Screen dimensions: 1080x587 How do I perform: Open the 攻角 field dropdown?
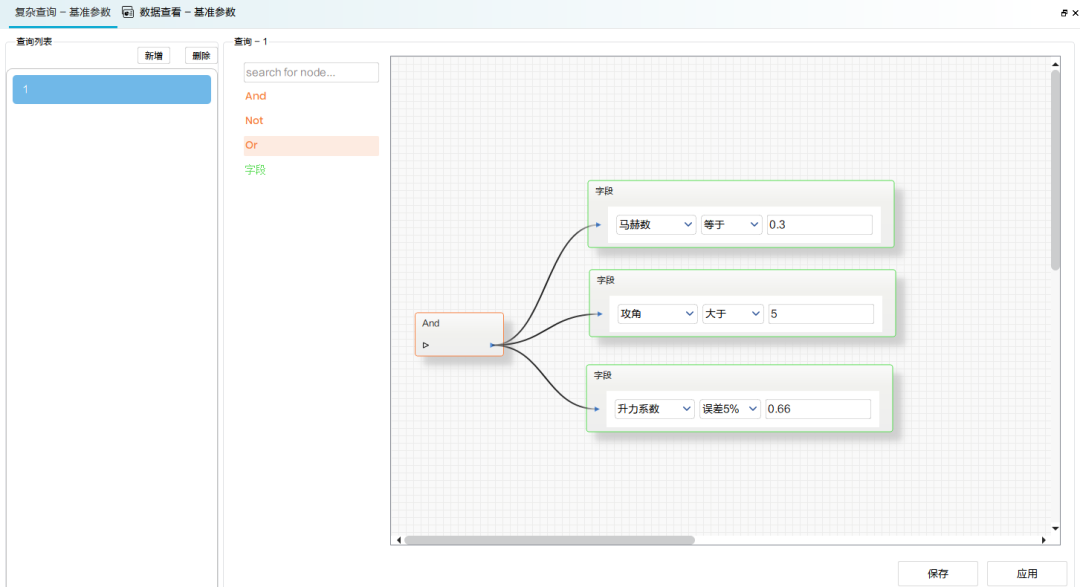(x=657, y=314)
